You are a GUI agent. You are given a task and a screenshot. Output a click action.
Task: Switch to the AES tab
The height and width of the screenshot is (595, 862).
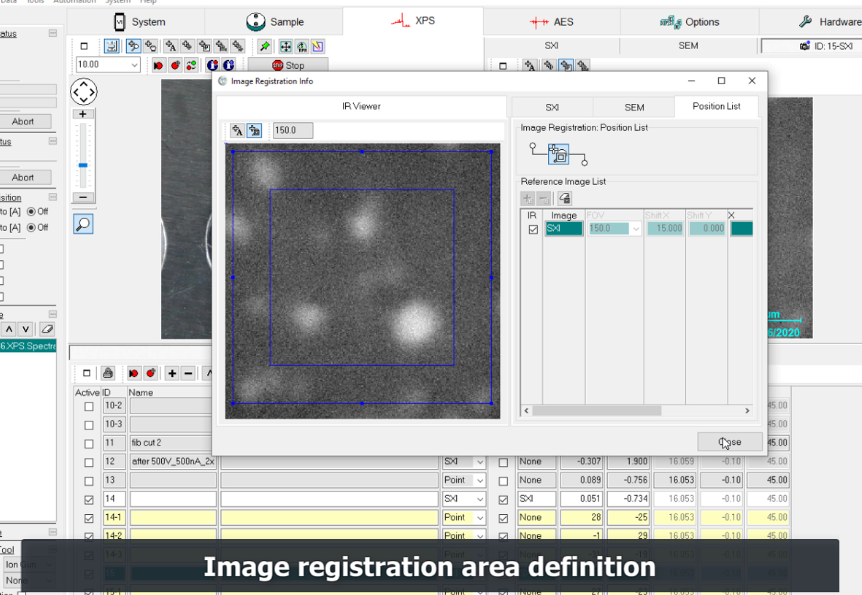551,22
